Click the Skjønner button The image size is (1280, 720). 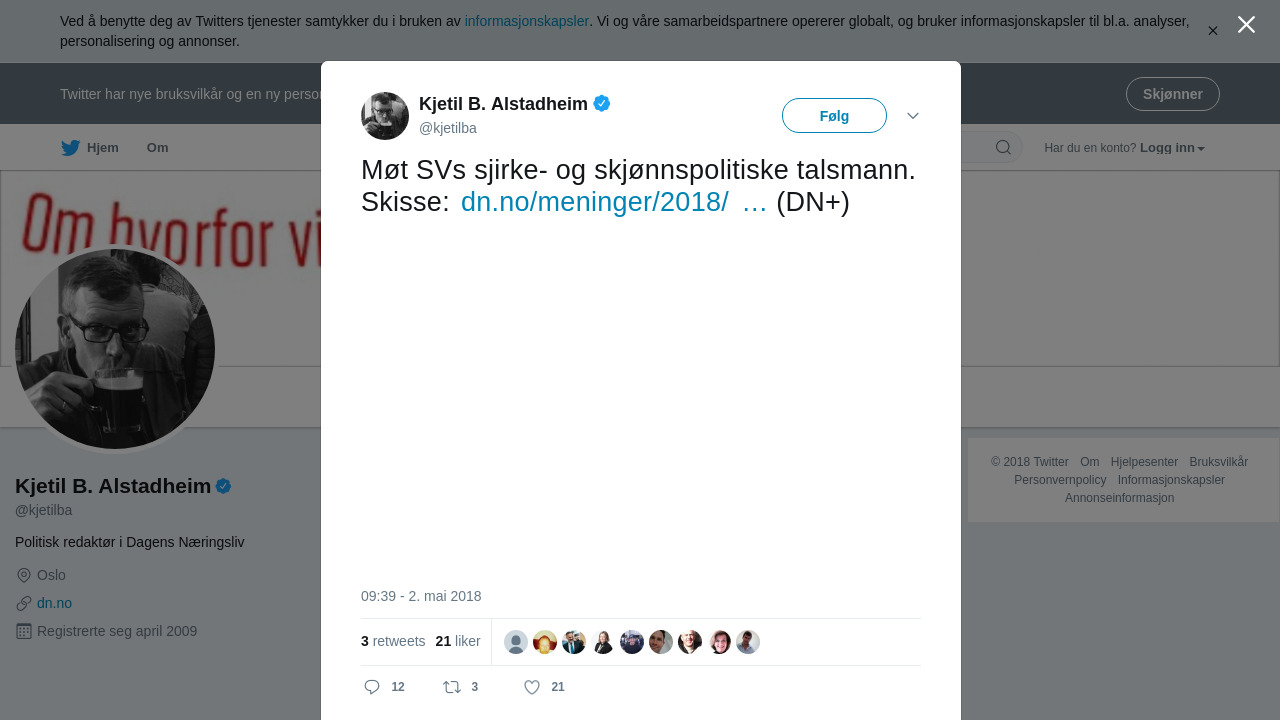pyautogui.click(x=1172, y=94)
